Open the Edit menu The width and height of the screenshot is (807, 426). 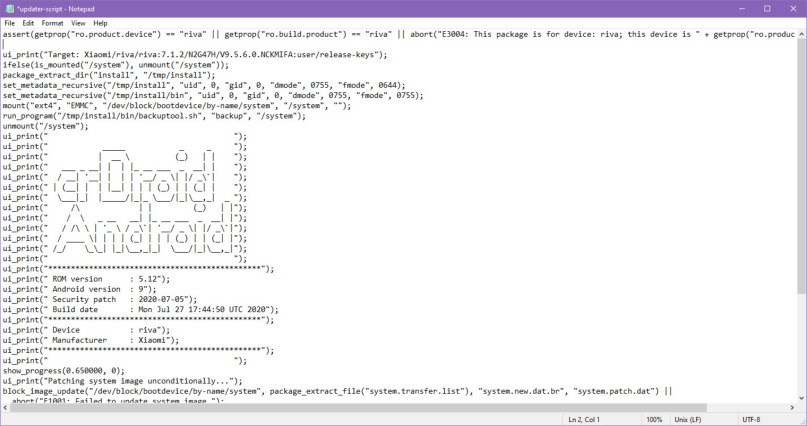[28, 23]
